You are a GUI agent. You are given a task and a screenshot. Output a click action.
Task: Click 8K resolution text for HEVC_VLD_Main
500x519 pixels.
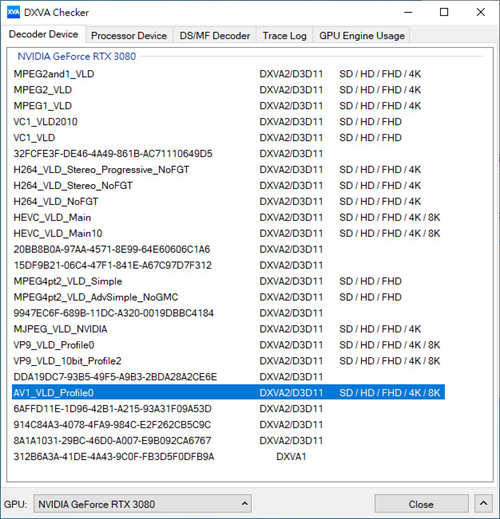pyautogui.click(x=434, y=218)
